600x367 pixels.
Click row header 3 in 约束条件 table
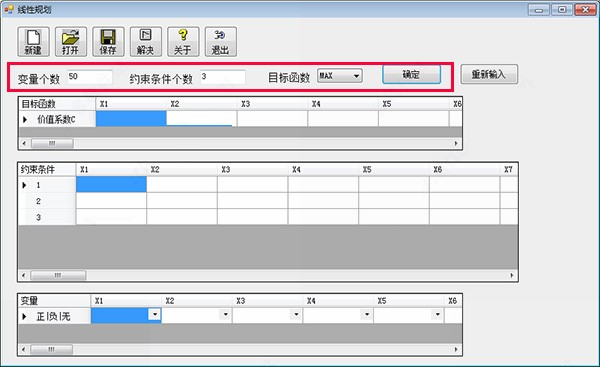coord(47,217)
